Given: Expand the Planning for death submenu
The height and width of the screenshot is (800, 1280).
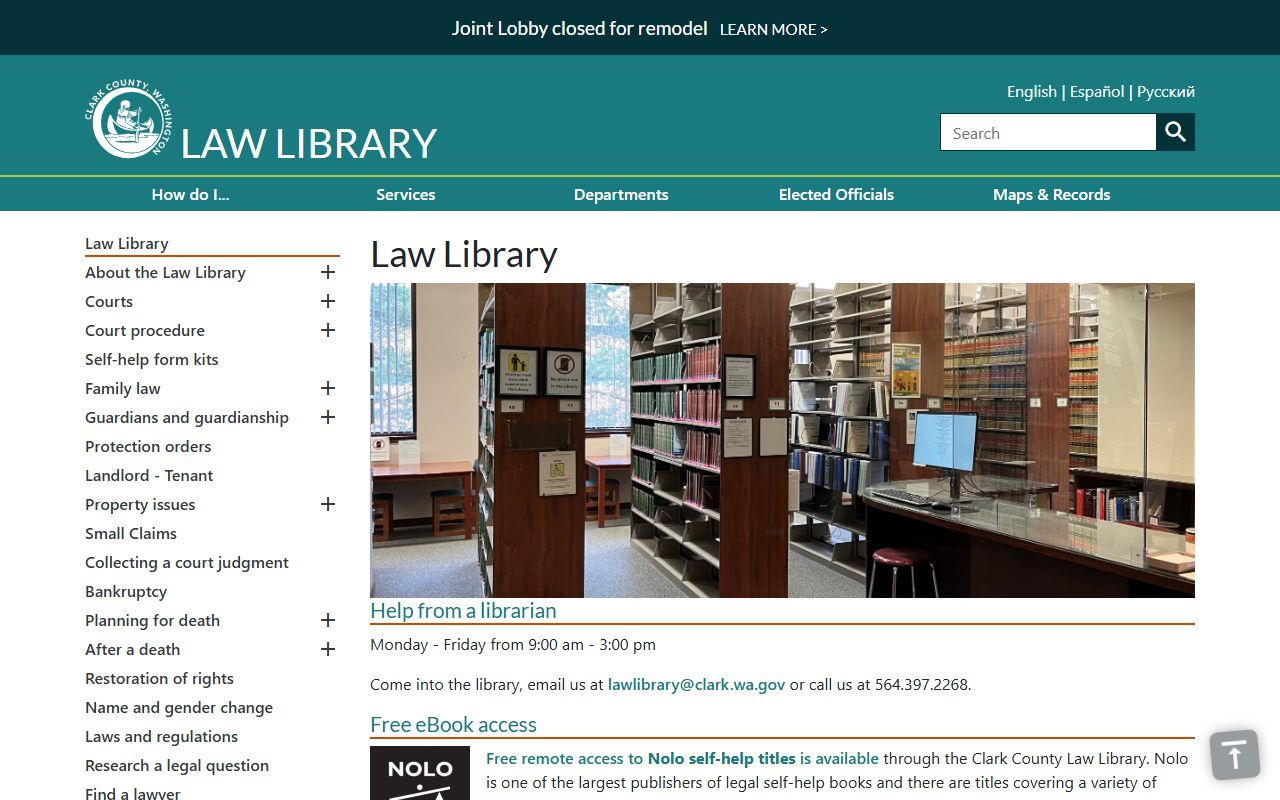Looking at the screenshot, I should (327, 620).
